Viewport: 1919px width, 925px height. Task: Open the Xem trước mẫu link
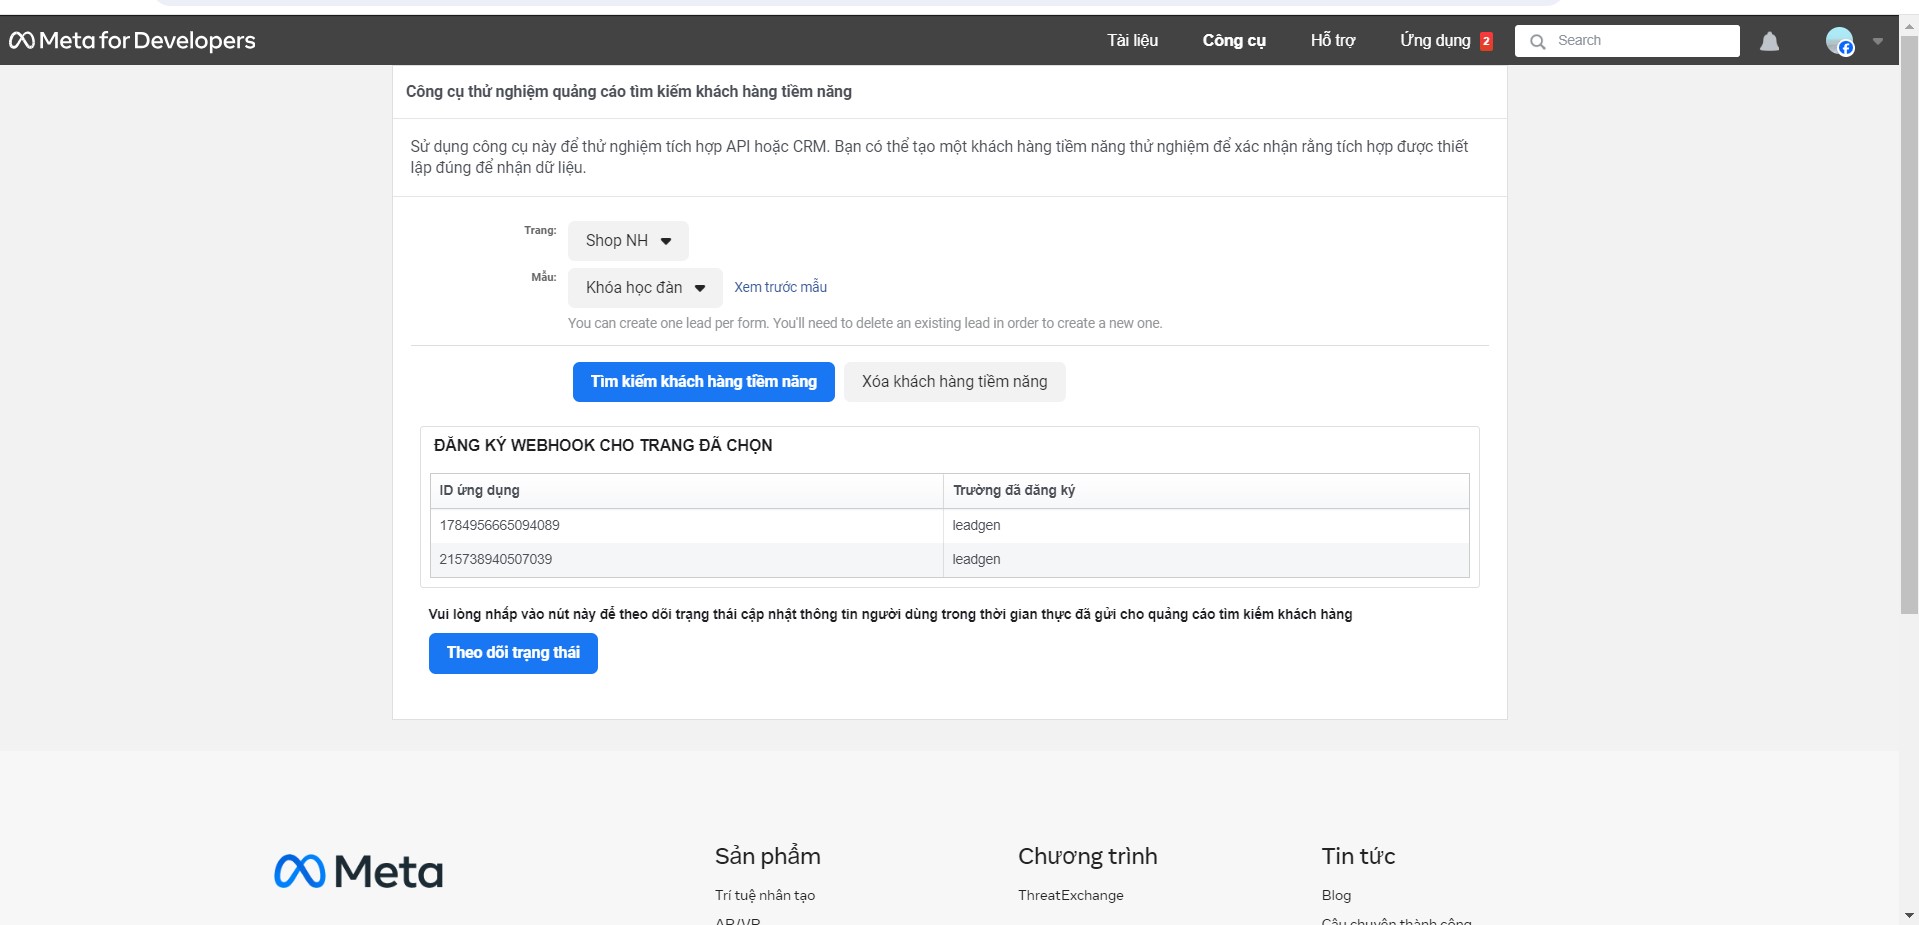click(x=780, y=287)
